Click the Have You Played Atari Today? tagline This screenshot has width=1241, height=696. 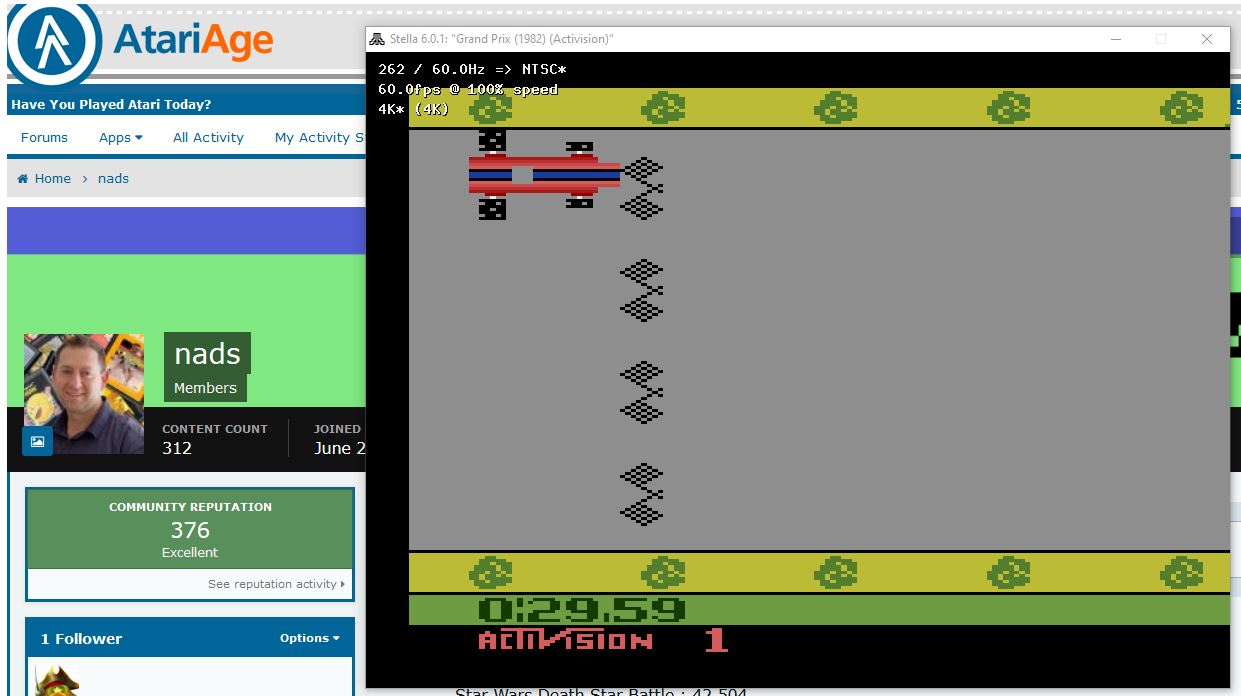111,105
